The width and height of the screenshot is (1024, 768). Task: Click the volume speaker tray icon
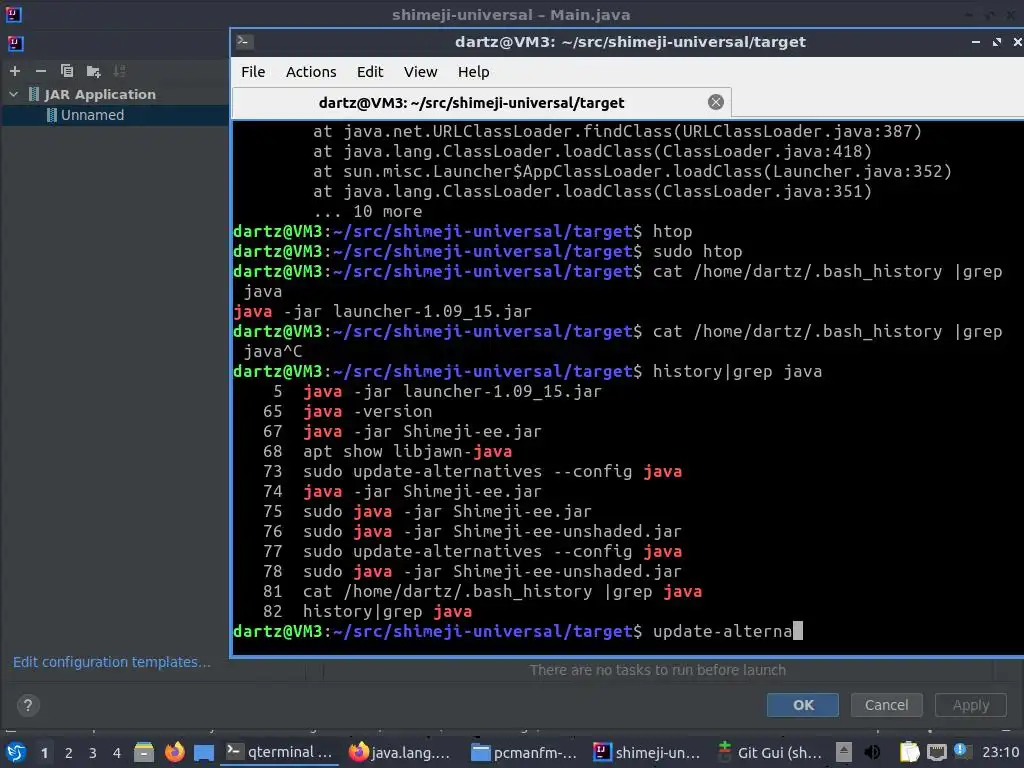[x=872, y=752]
